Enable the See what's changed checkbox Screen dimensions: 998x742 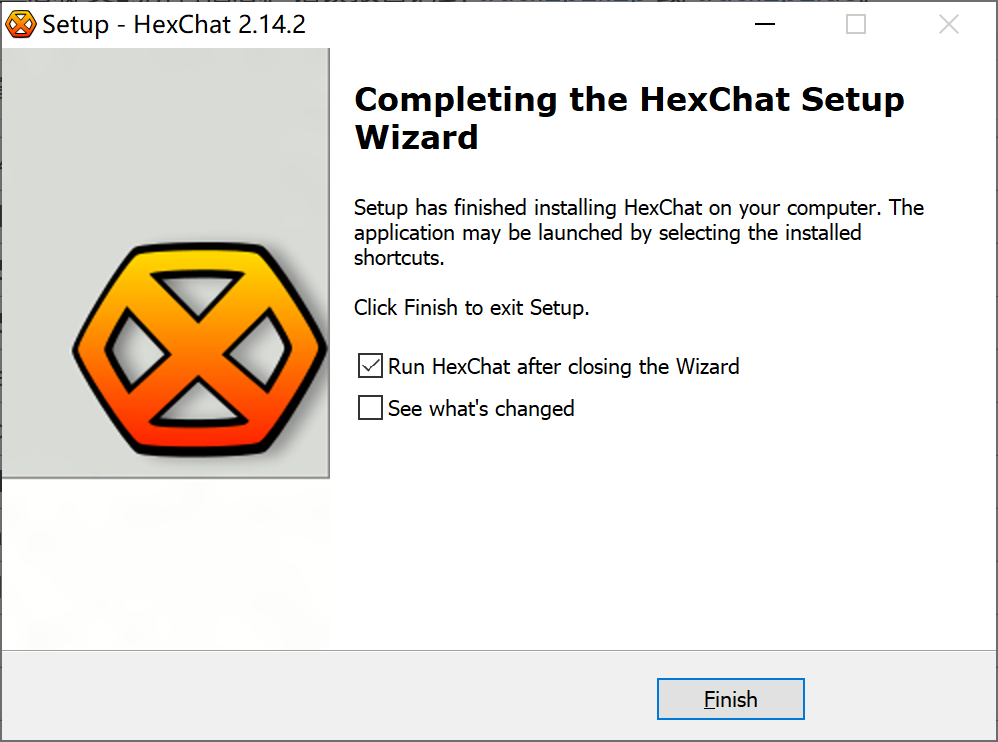click(x=370, y=408)
